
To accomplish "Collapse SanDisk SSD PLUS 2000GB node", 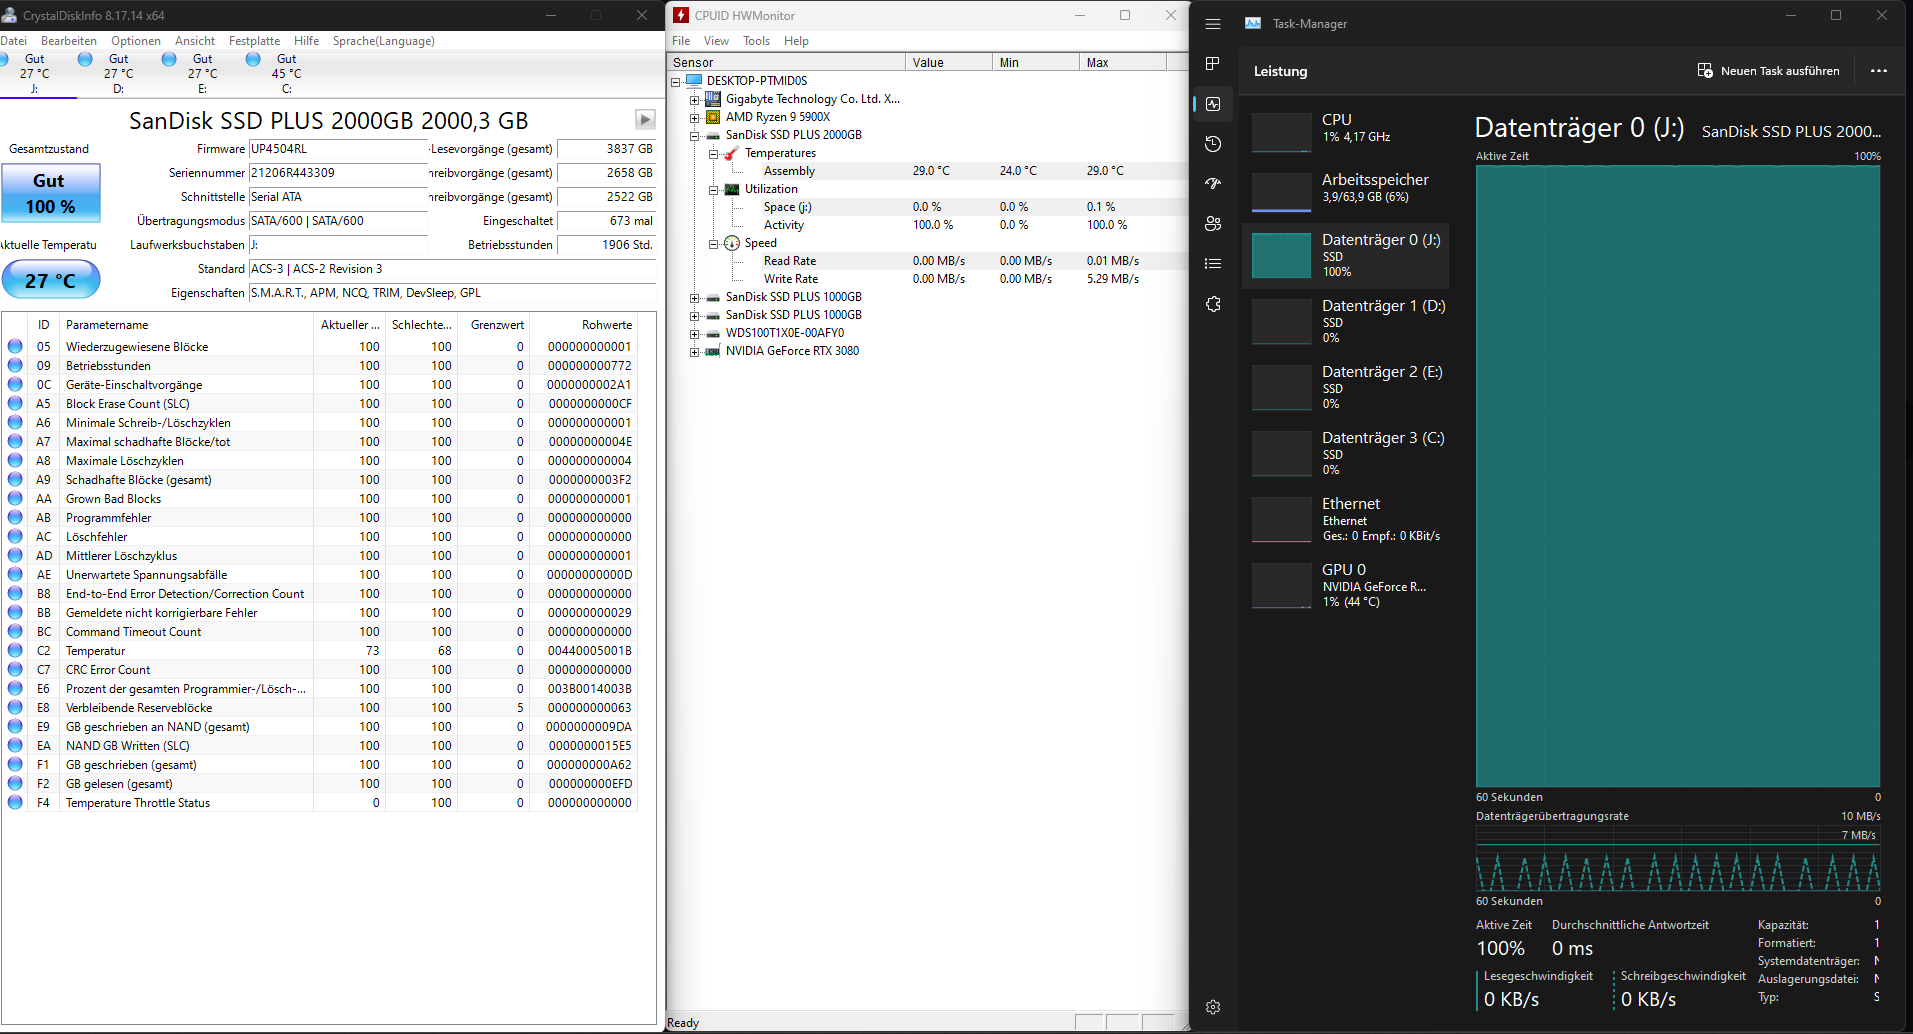I will point(694,135).
